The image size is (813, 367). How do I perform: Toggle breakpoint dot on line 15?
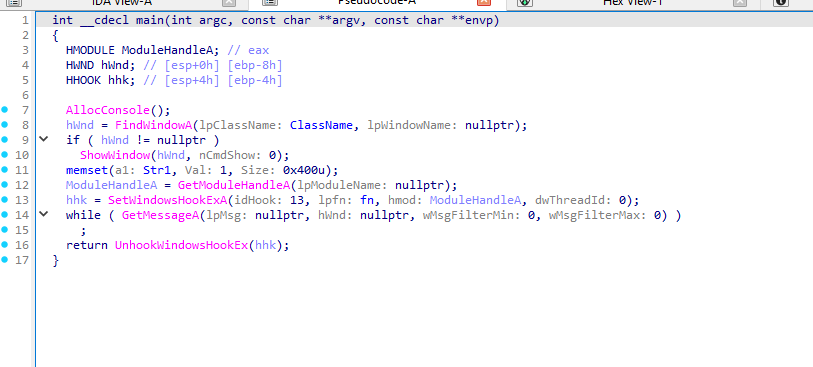[5, 230]
